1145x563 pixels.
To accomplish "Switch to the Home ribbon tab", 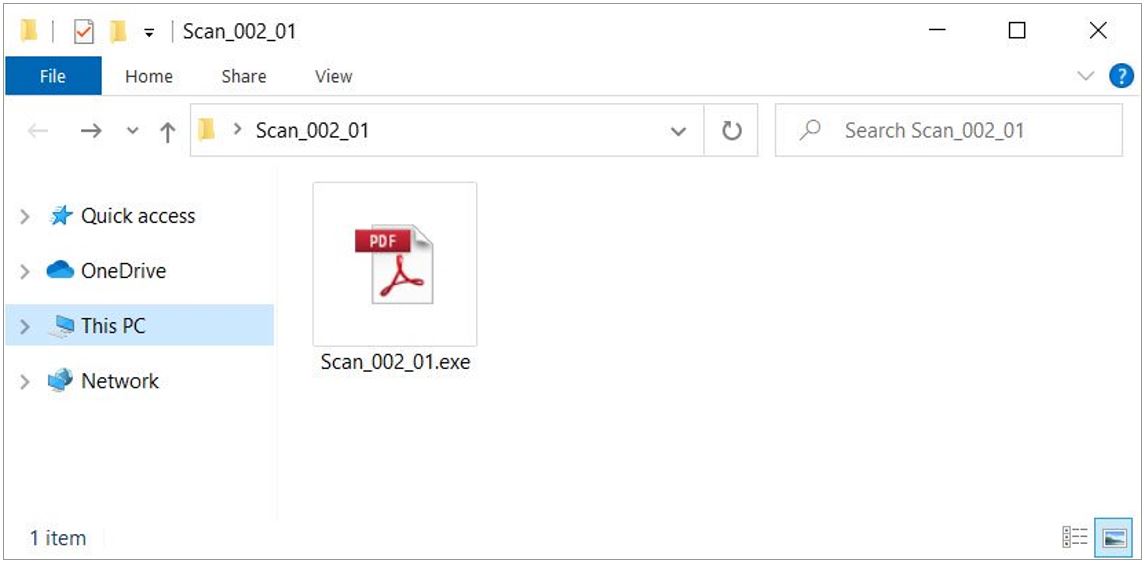I will [x=149, y=76].
